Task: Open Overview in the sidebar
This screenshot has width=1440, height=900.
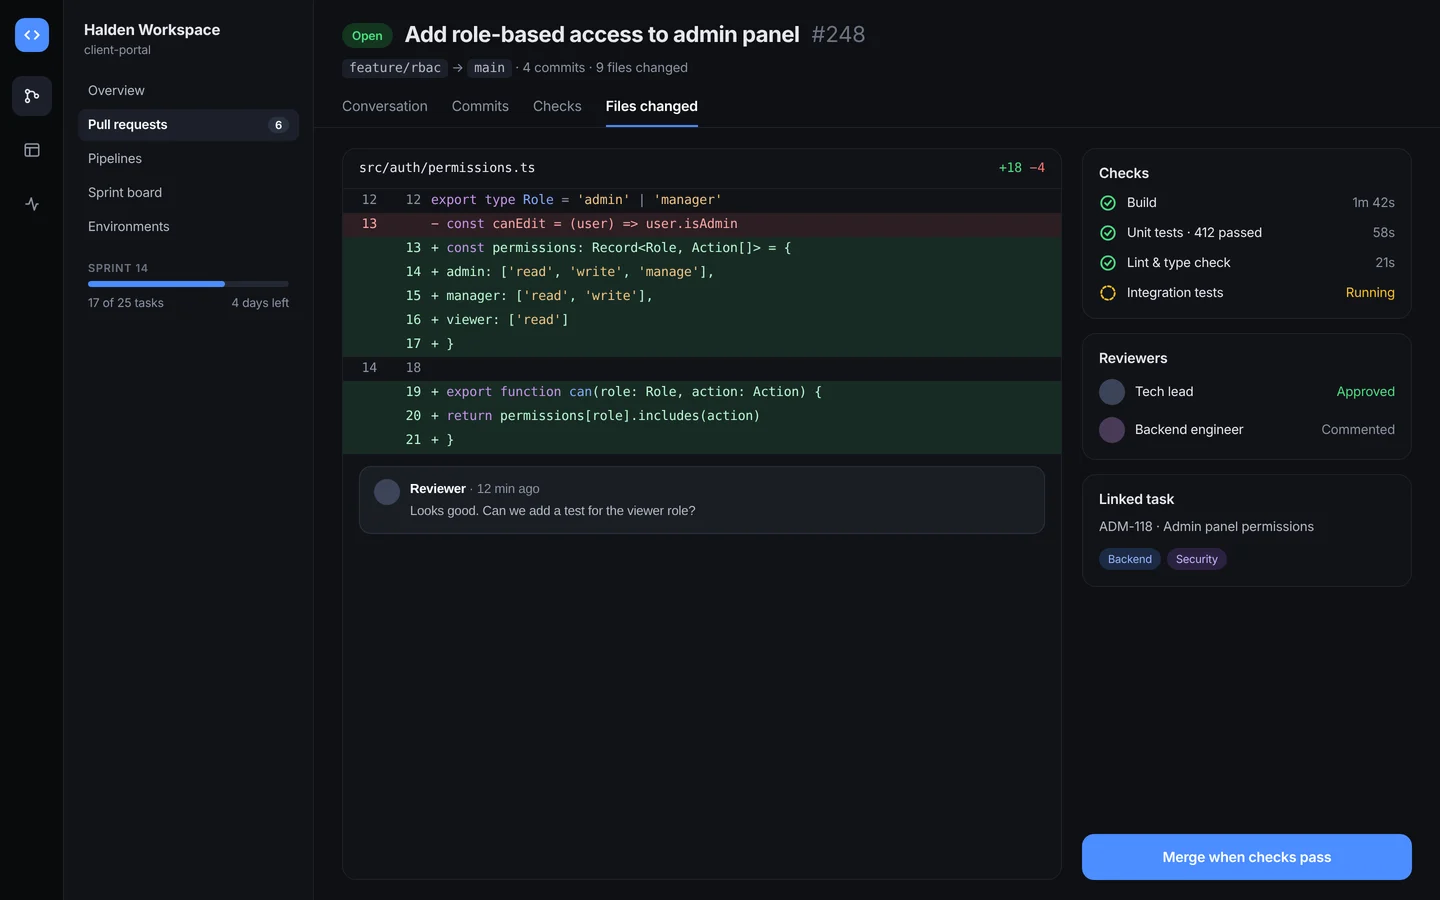Action: click(x=189, y=91)
